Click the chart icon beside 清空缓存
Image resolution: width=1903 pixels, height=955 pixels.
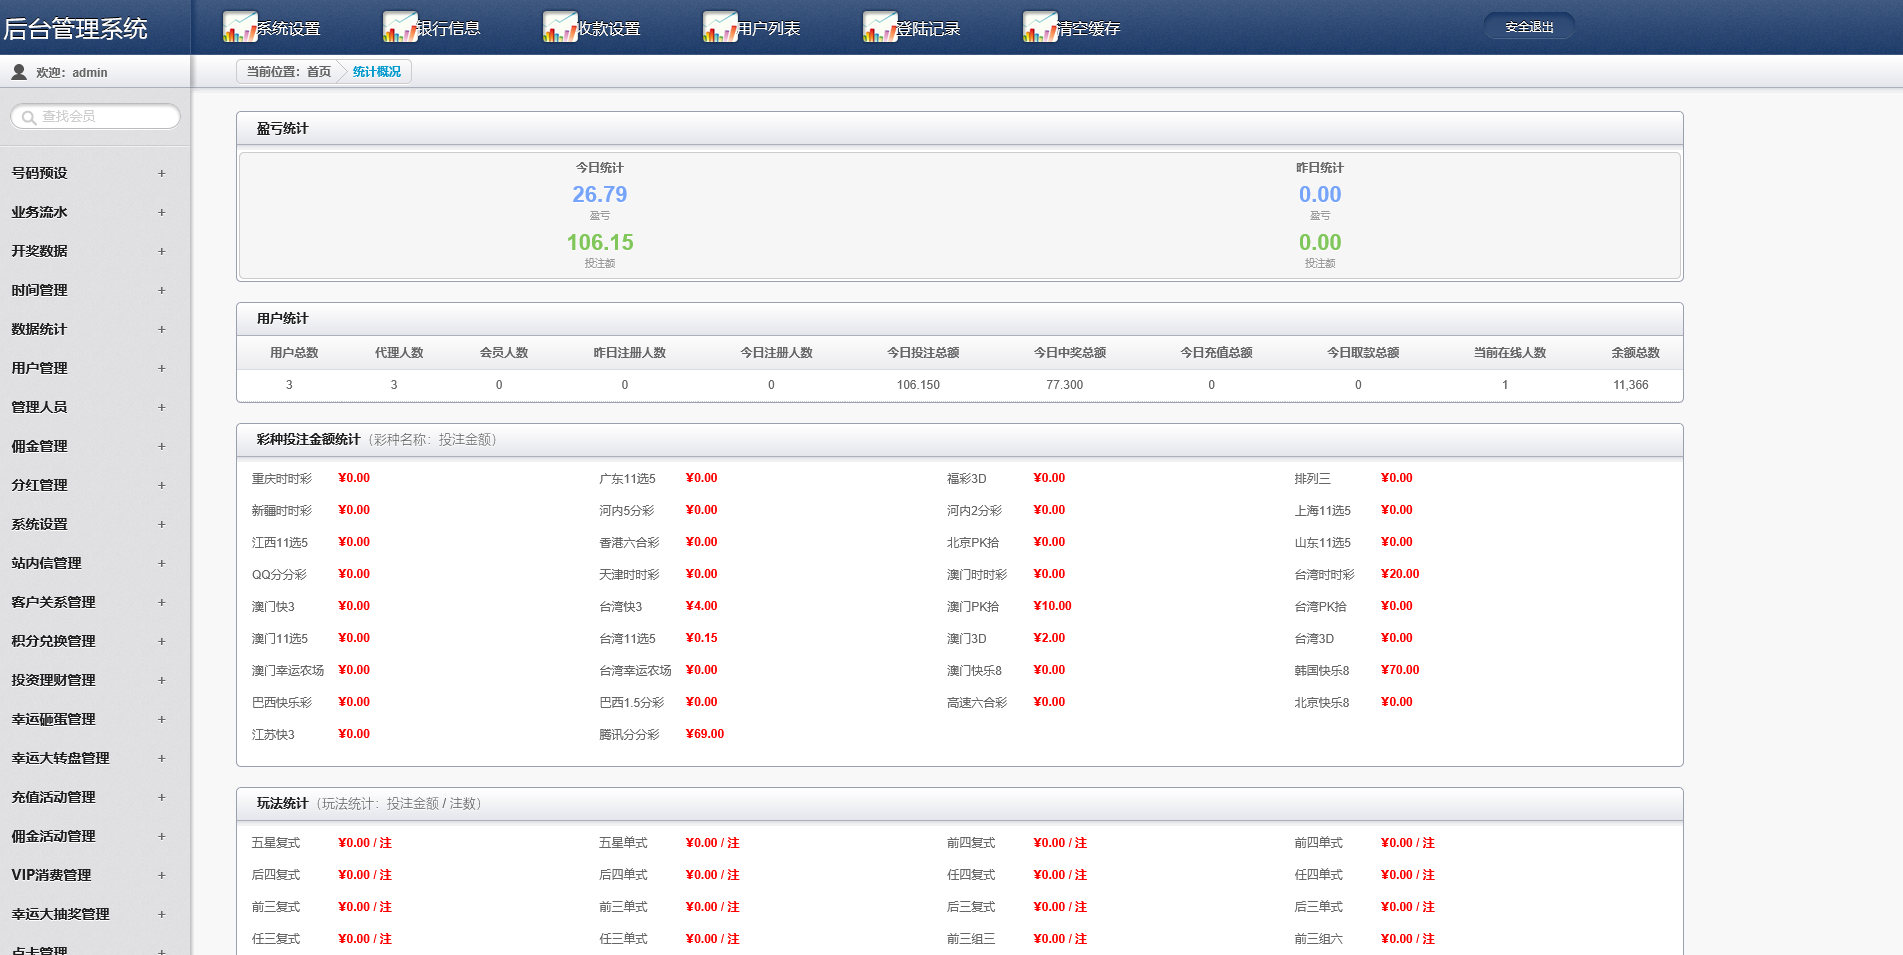(x=1040, y=27)
